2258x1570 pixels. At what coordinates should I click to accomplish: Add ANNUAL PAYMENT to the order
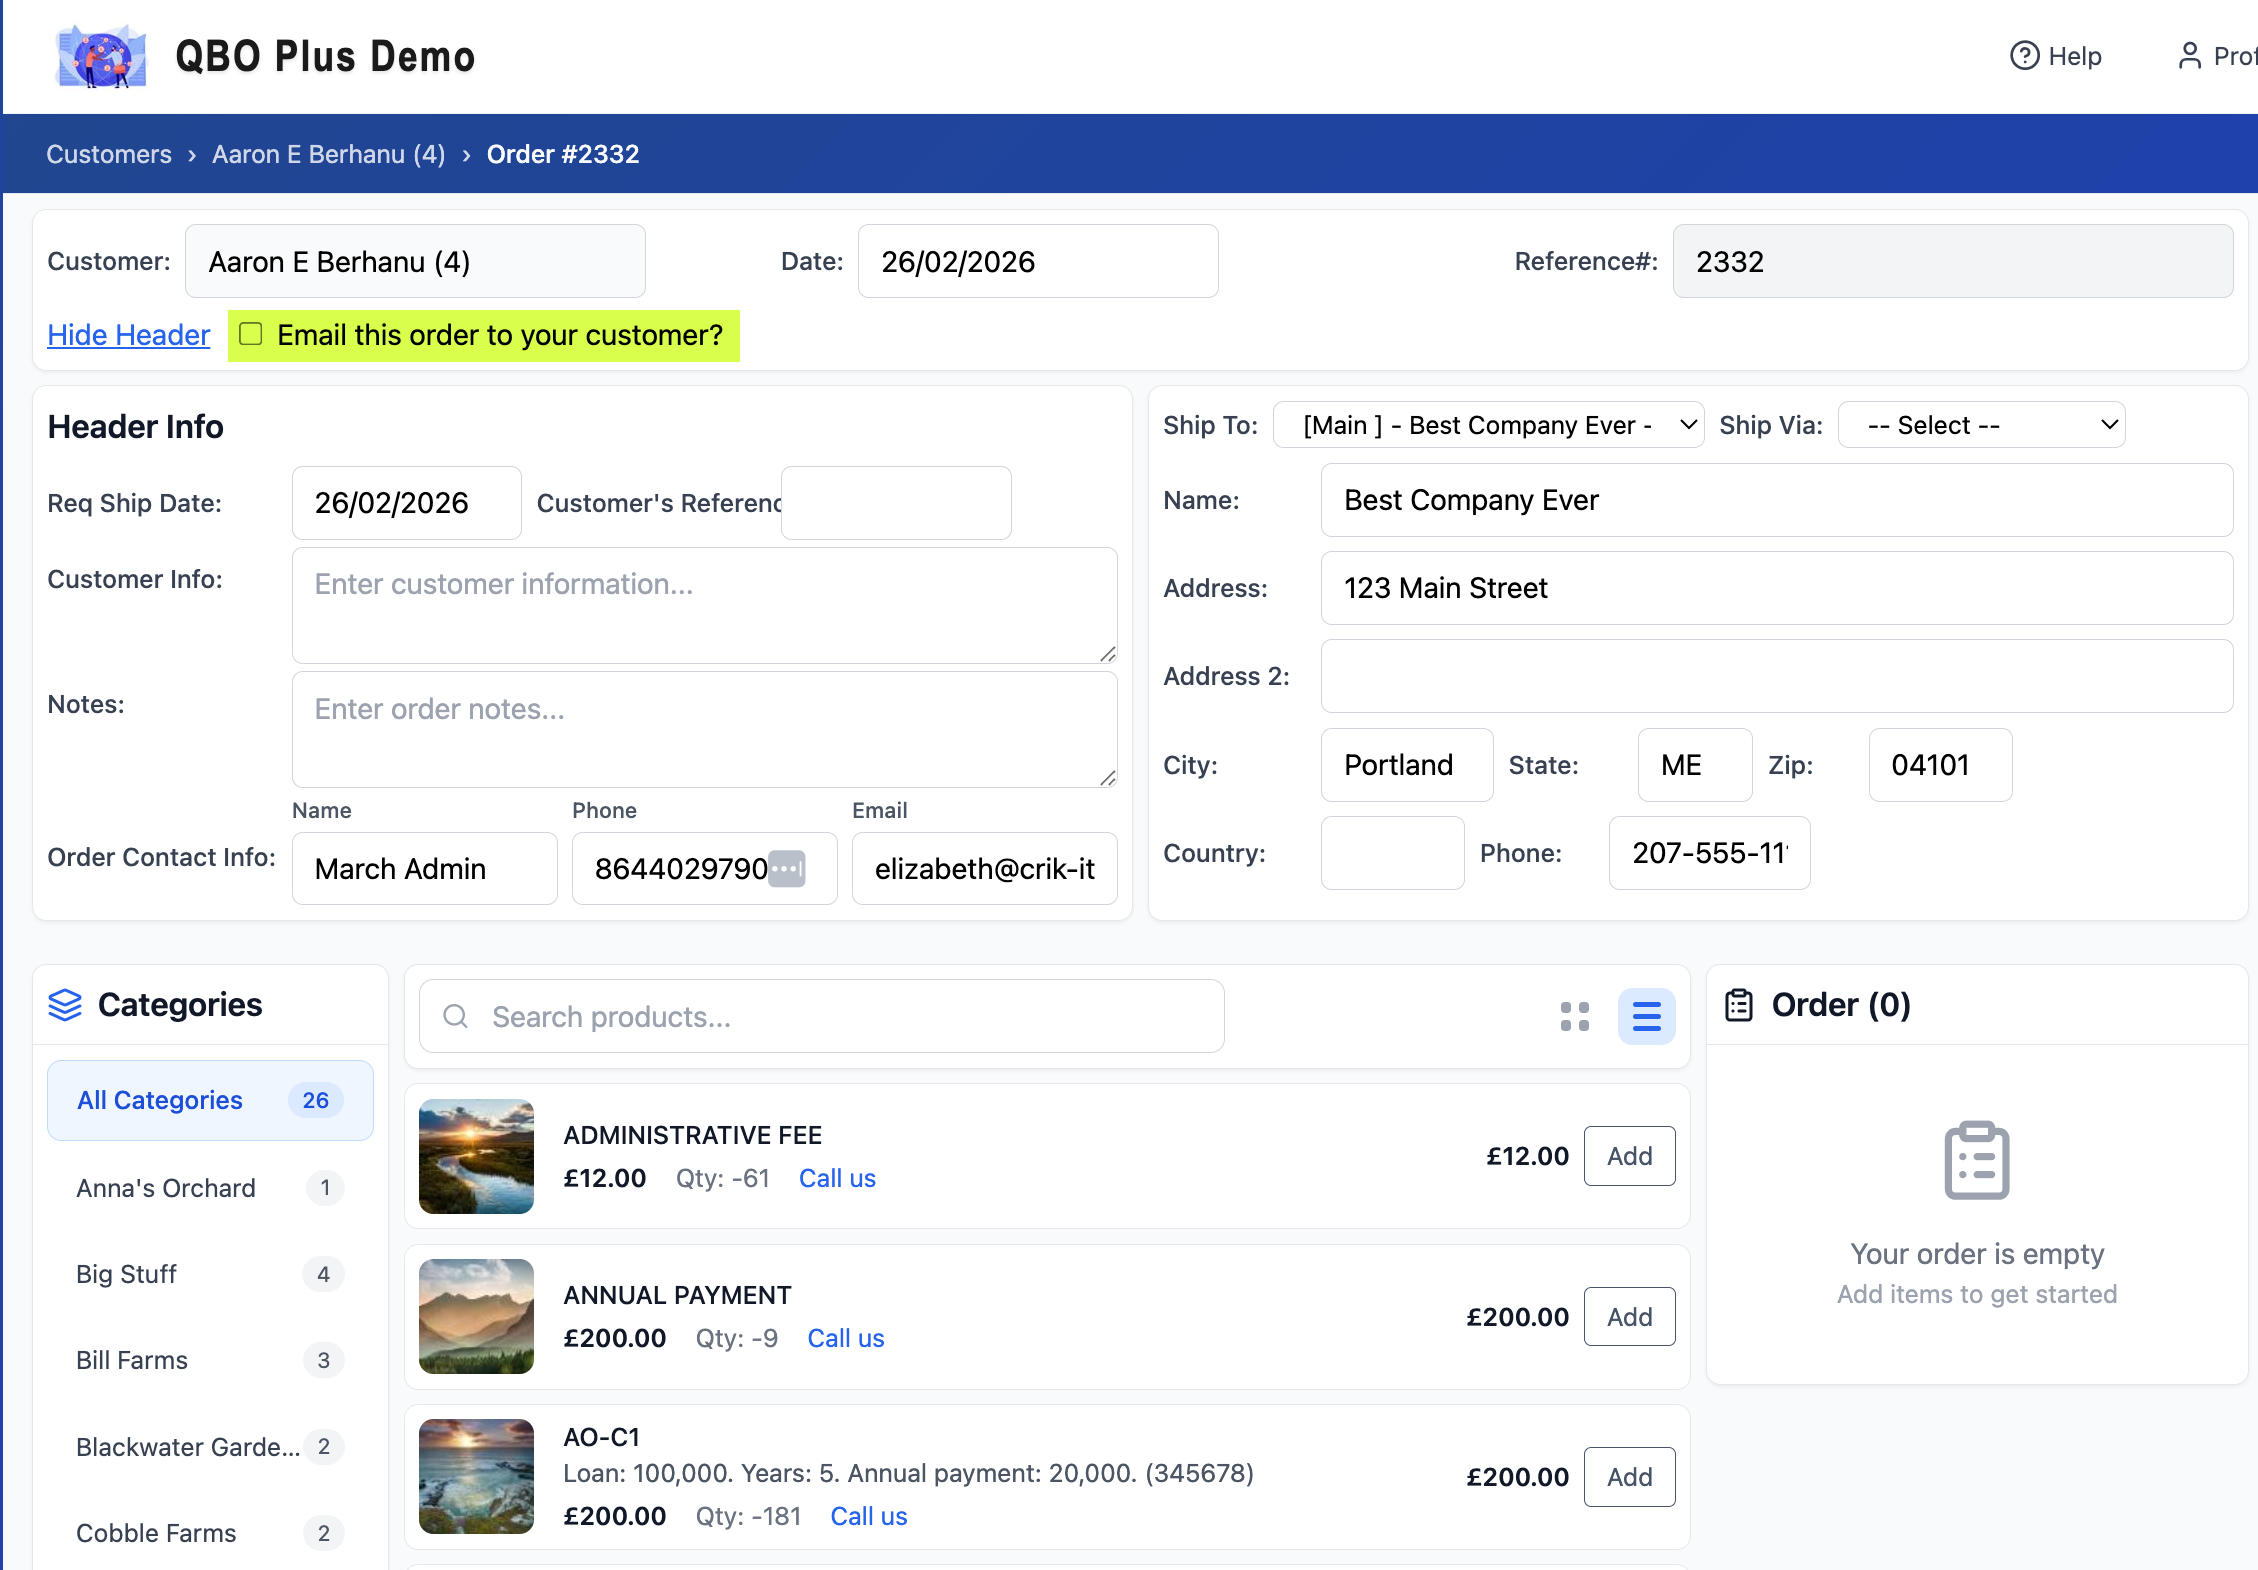[x=1629, y=1318]
